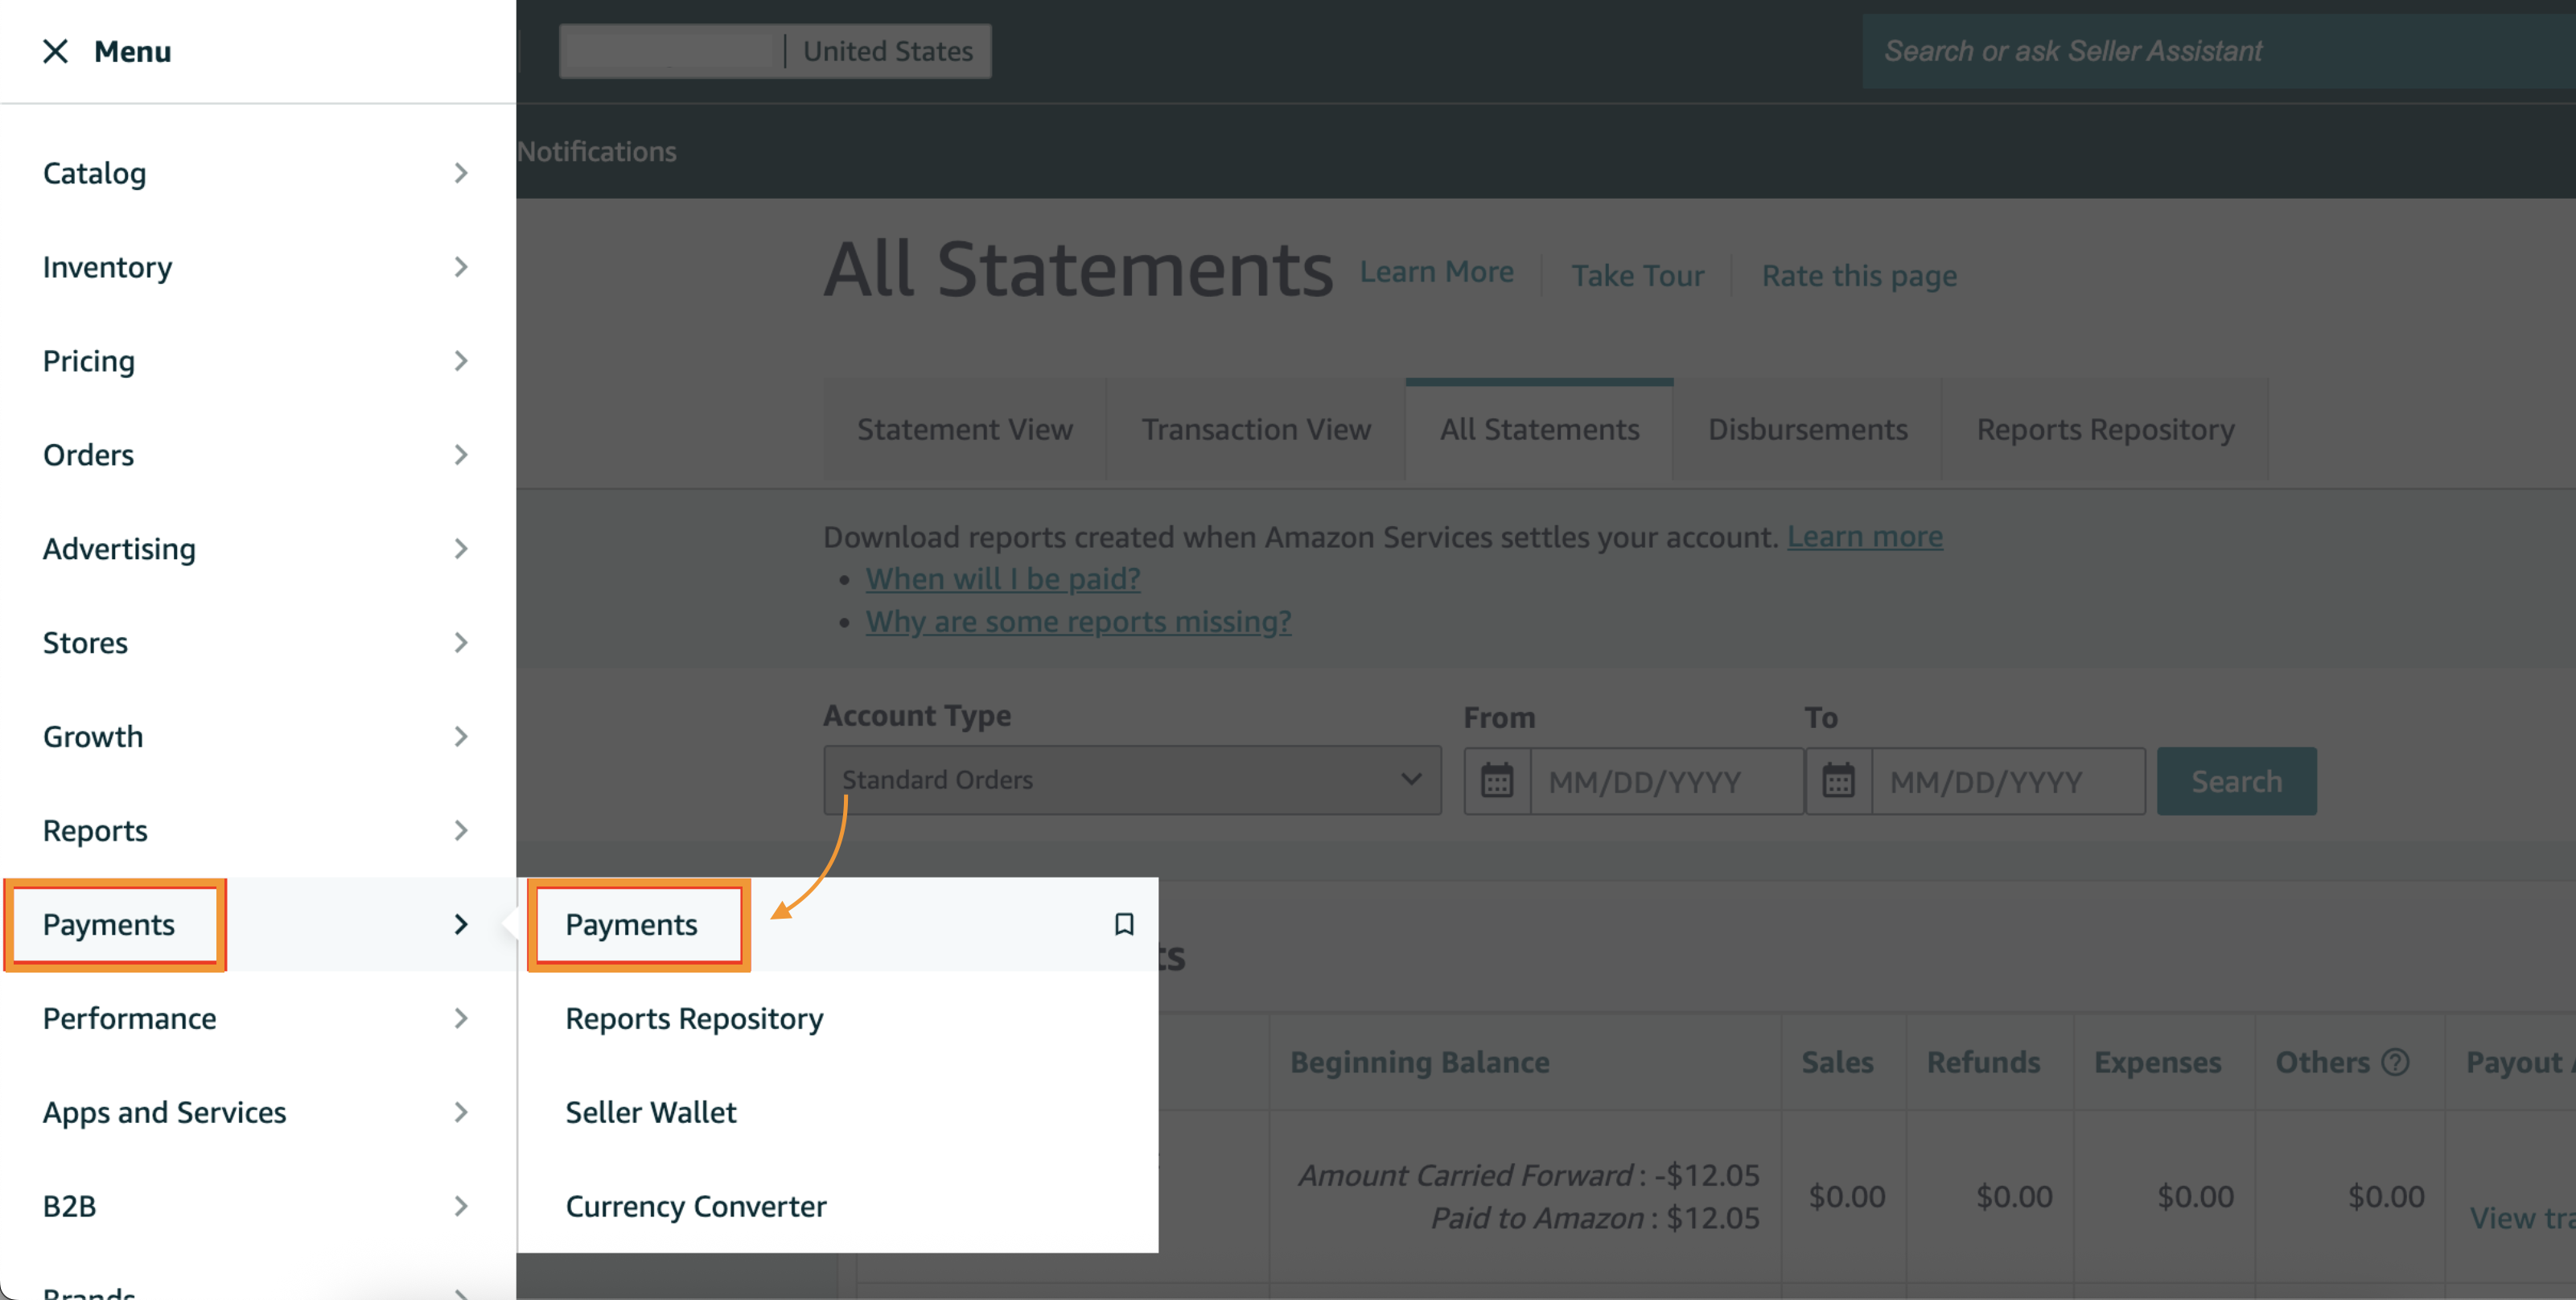Close the menu with X icon

coord(55,51)
